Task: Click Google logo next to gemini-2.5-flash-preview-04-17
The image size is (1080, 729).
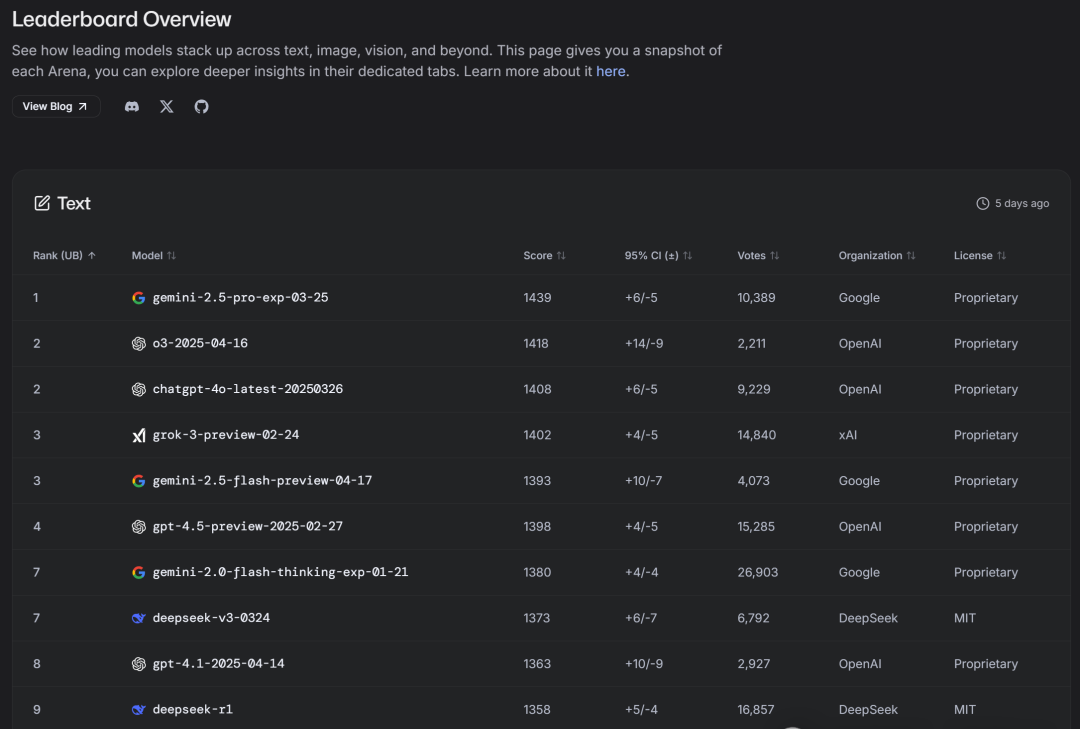Action: (x=138, y=480)
